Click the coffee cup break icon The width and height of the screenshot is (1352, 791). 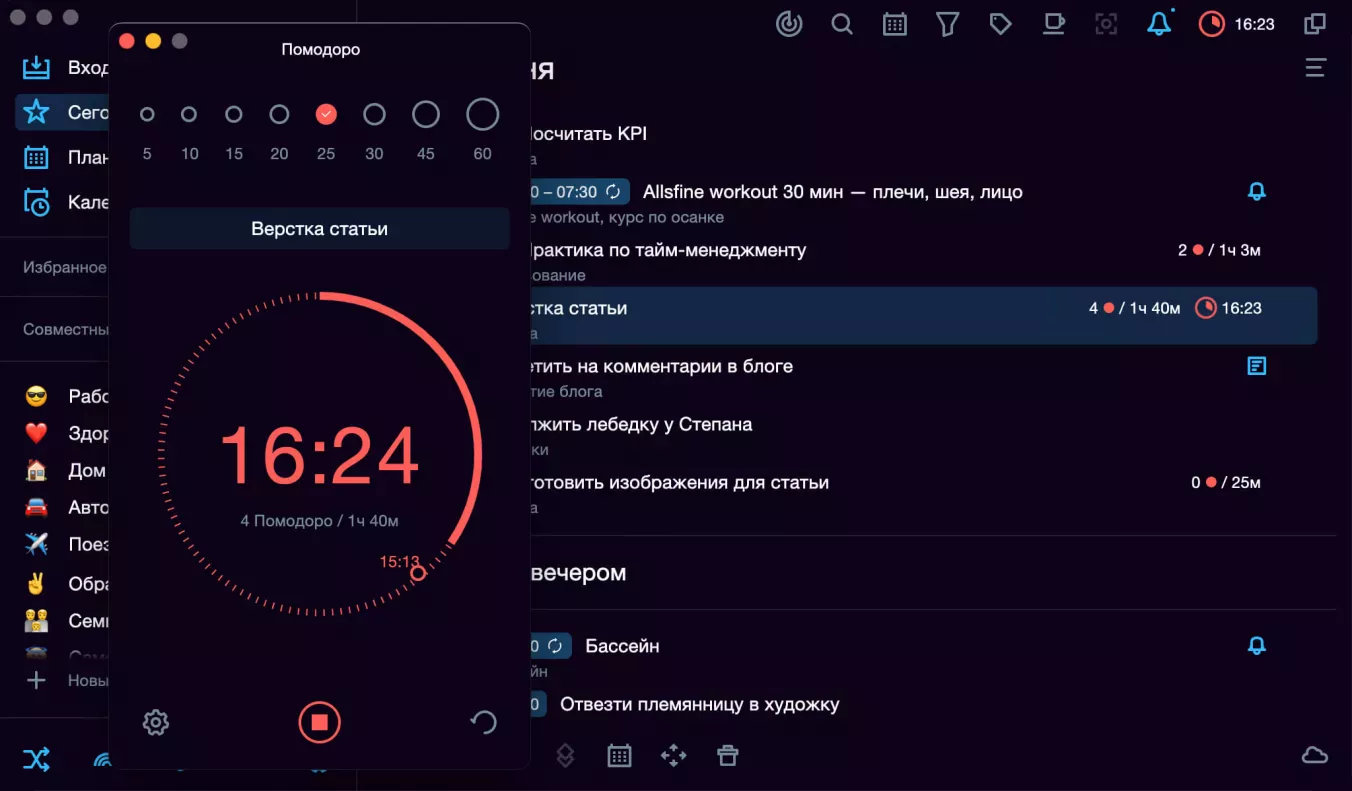tap(1053, 24)
